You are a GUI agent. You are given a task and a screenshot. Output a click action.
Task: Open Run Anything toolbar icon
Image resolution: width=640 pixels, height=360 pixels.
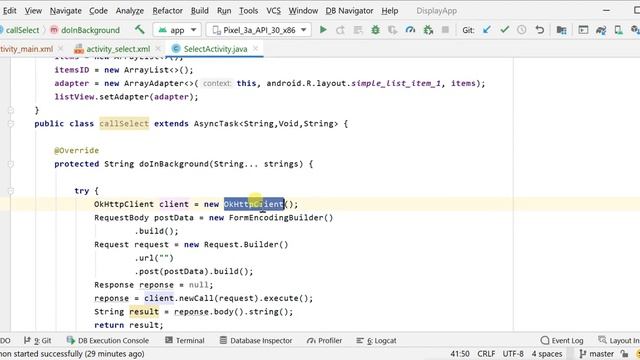pyautogui.click(x=583, y=30)
